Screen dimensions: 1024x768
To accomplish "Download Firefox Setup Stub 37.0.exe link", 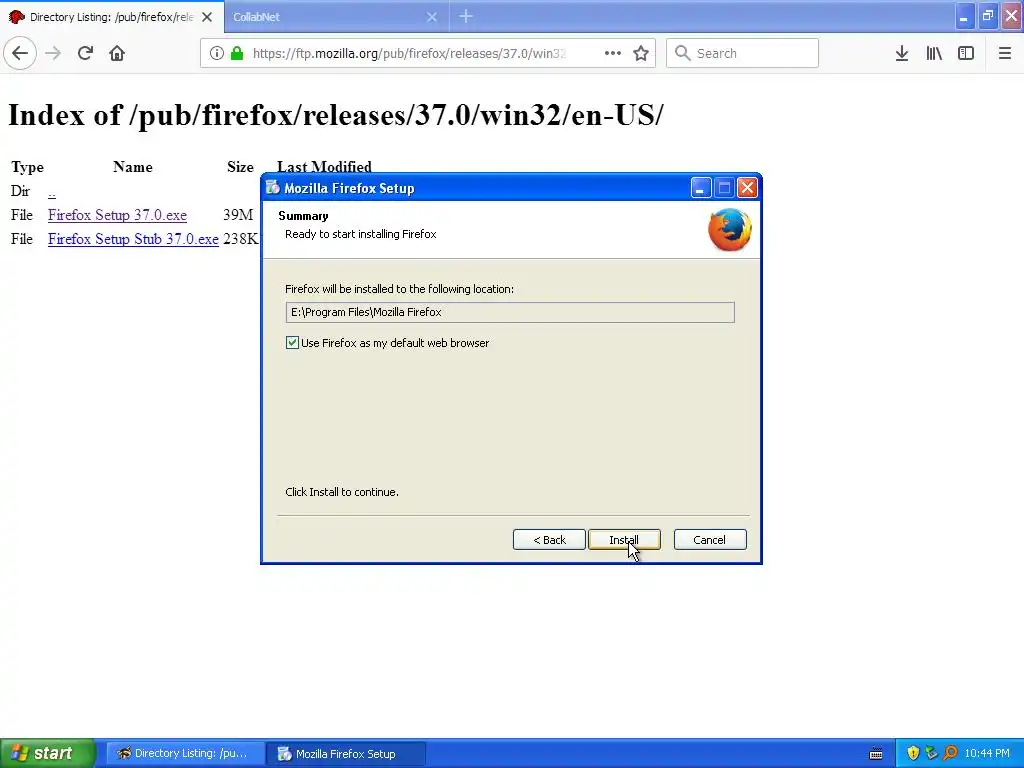I will 133,239.
